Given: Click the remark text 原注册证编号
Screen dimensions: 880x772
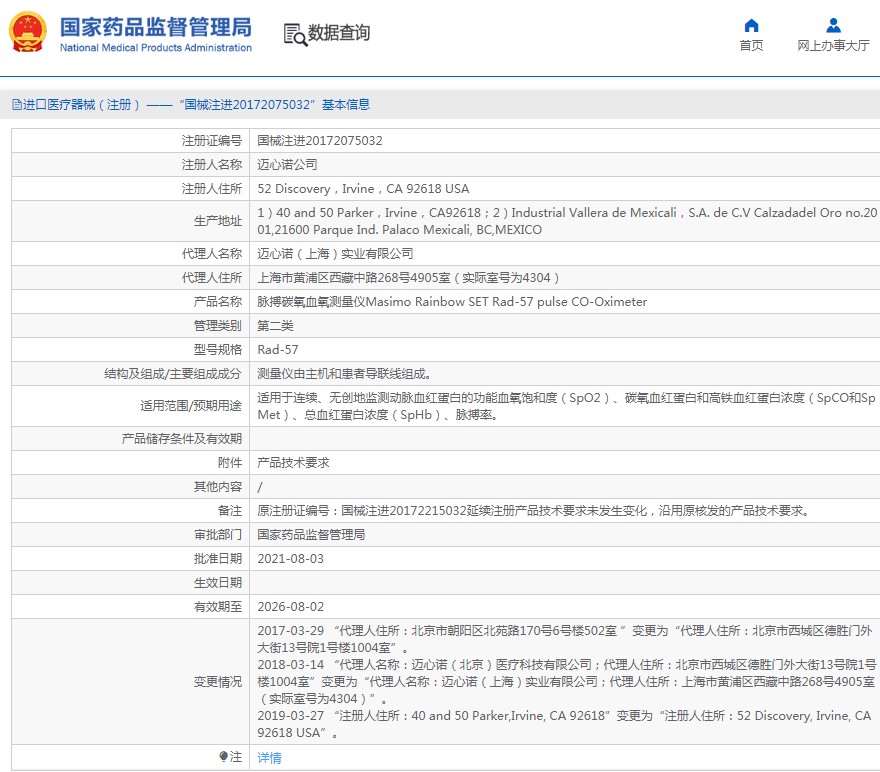Looking at the screenshot, I should [x=533, y=511].
